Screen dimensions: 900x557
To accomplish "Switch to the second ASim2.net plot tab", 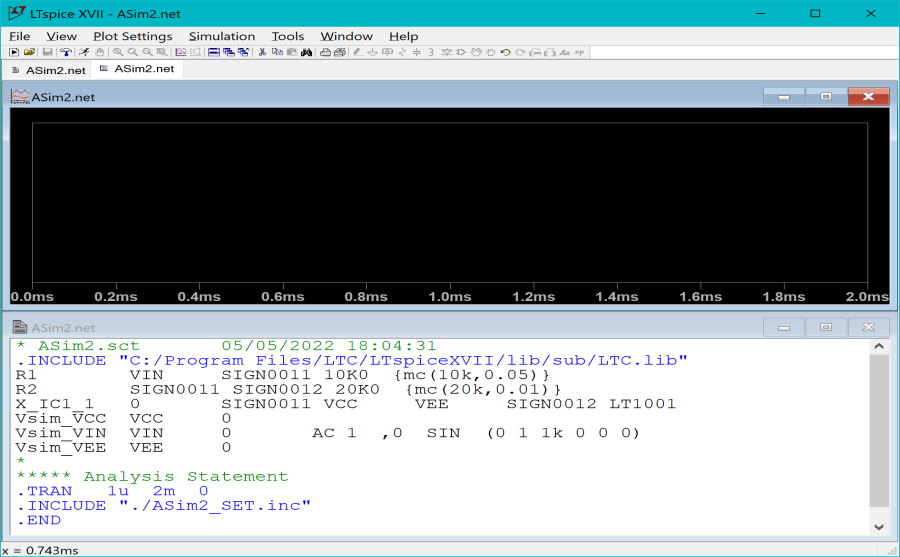I will click(138, 69).
